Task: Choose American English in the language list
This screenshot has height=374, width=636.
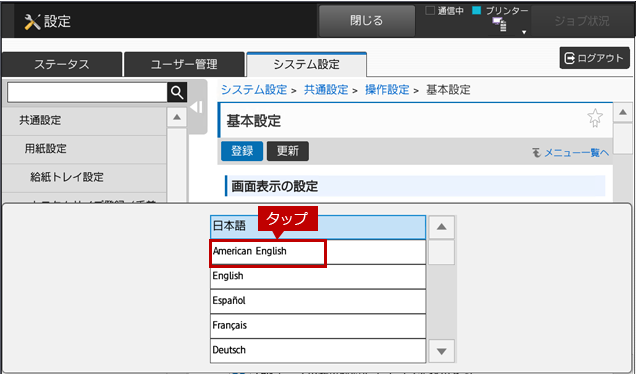Action: (x=318, y=252)
